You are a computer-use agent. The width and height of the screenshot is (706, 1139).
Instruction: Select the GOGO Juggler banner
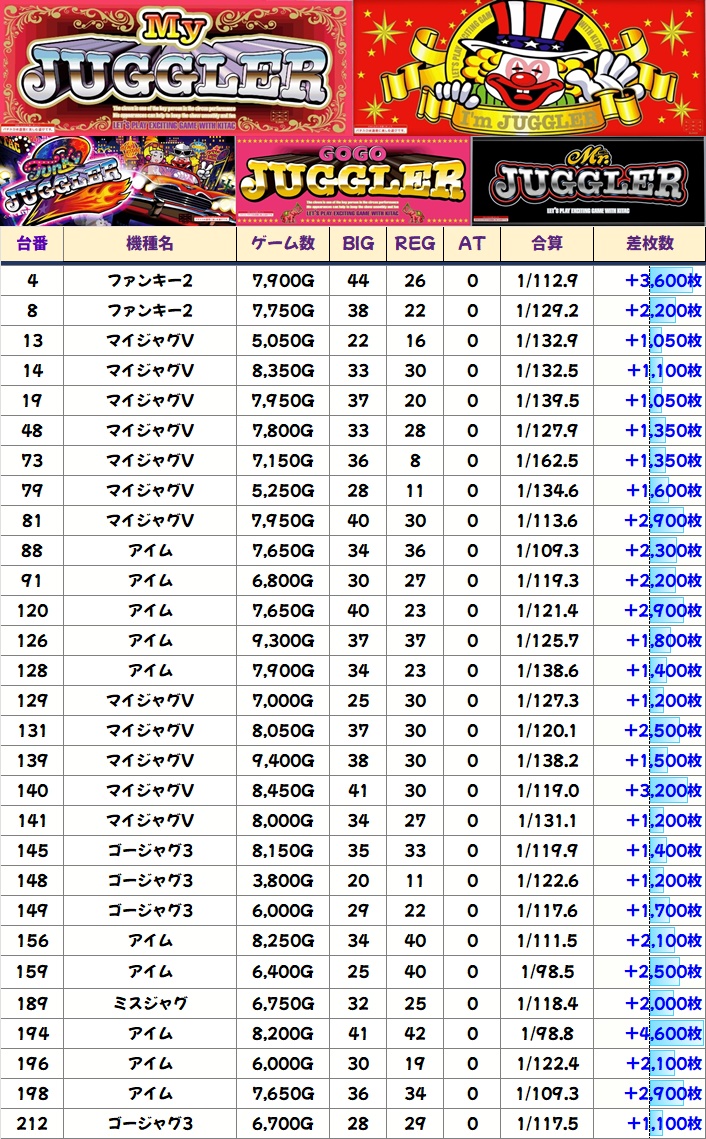(x=354, y=180)
